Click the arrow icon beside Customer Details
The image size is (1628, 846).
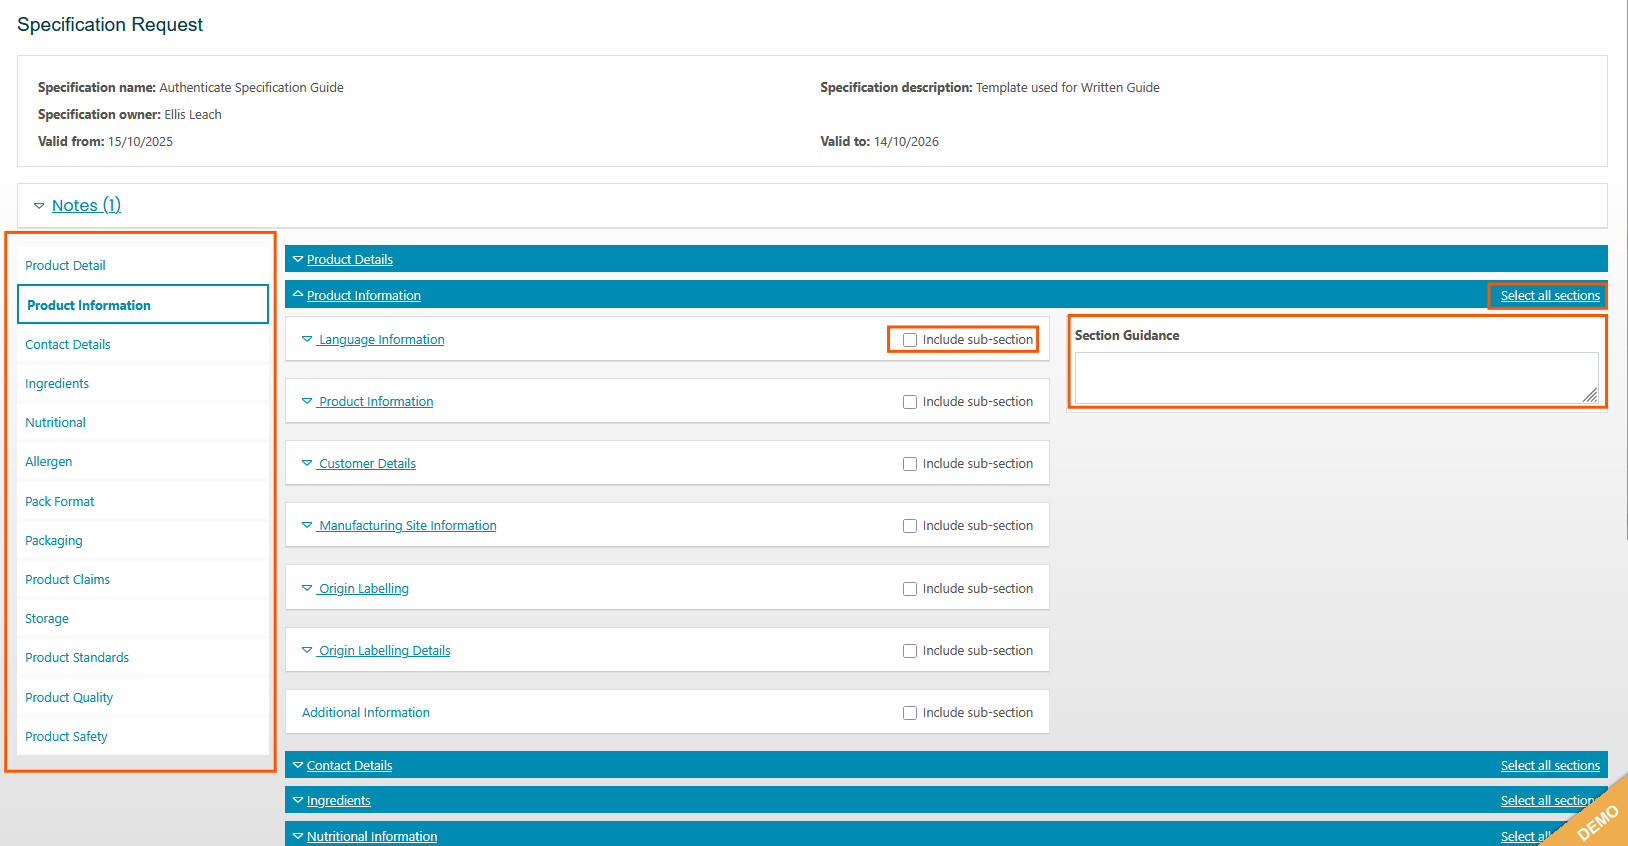point(307,464)
